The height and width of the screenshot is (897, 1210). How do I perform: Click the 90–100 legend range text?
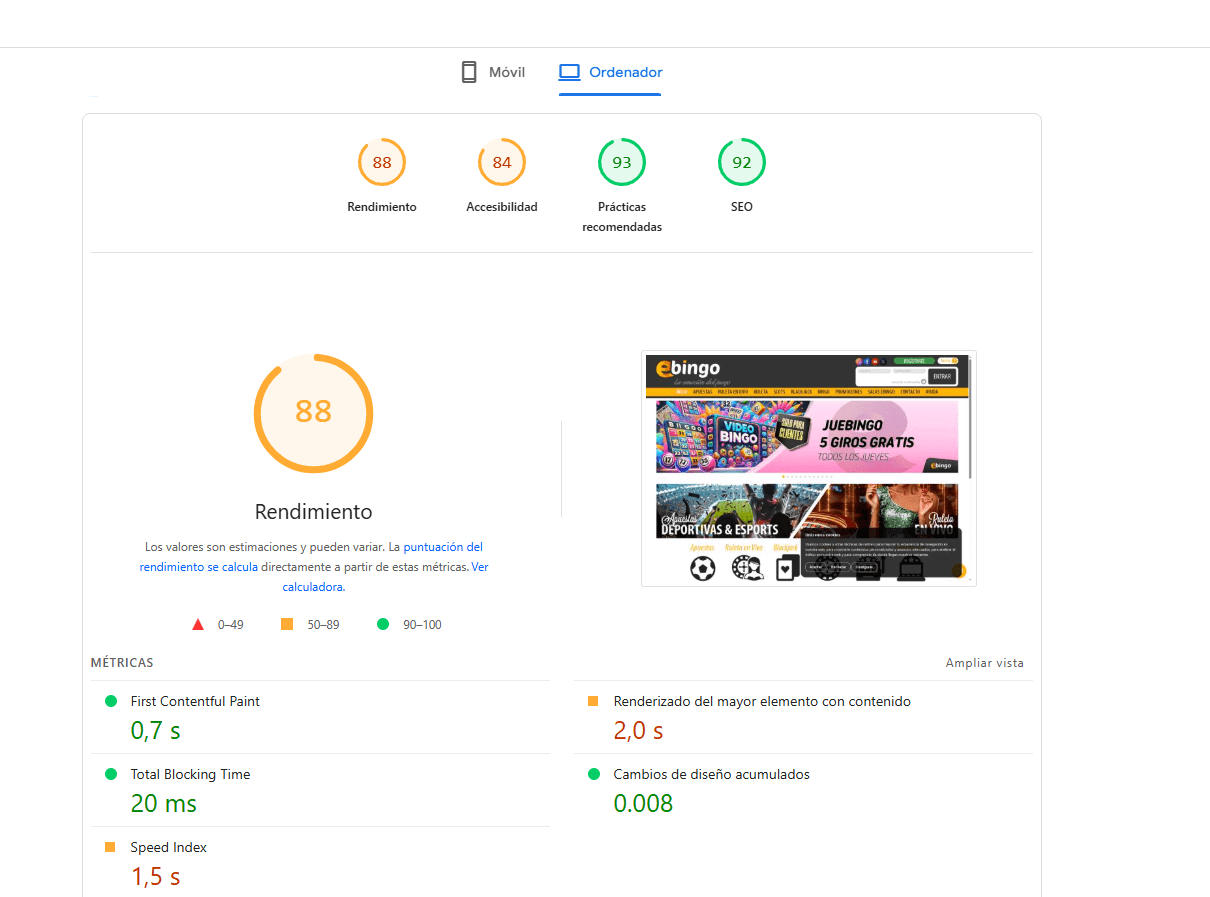click(x=422, y=625)
